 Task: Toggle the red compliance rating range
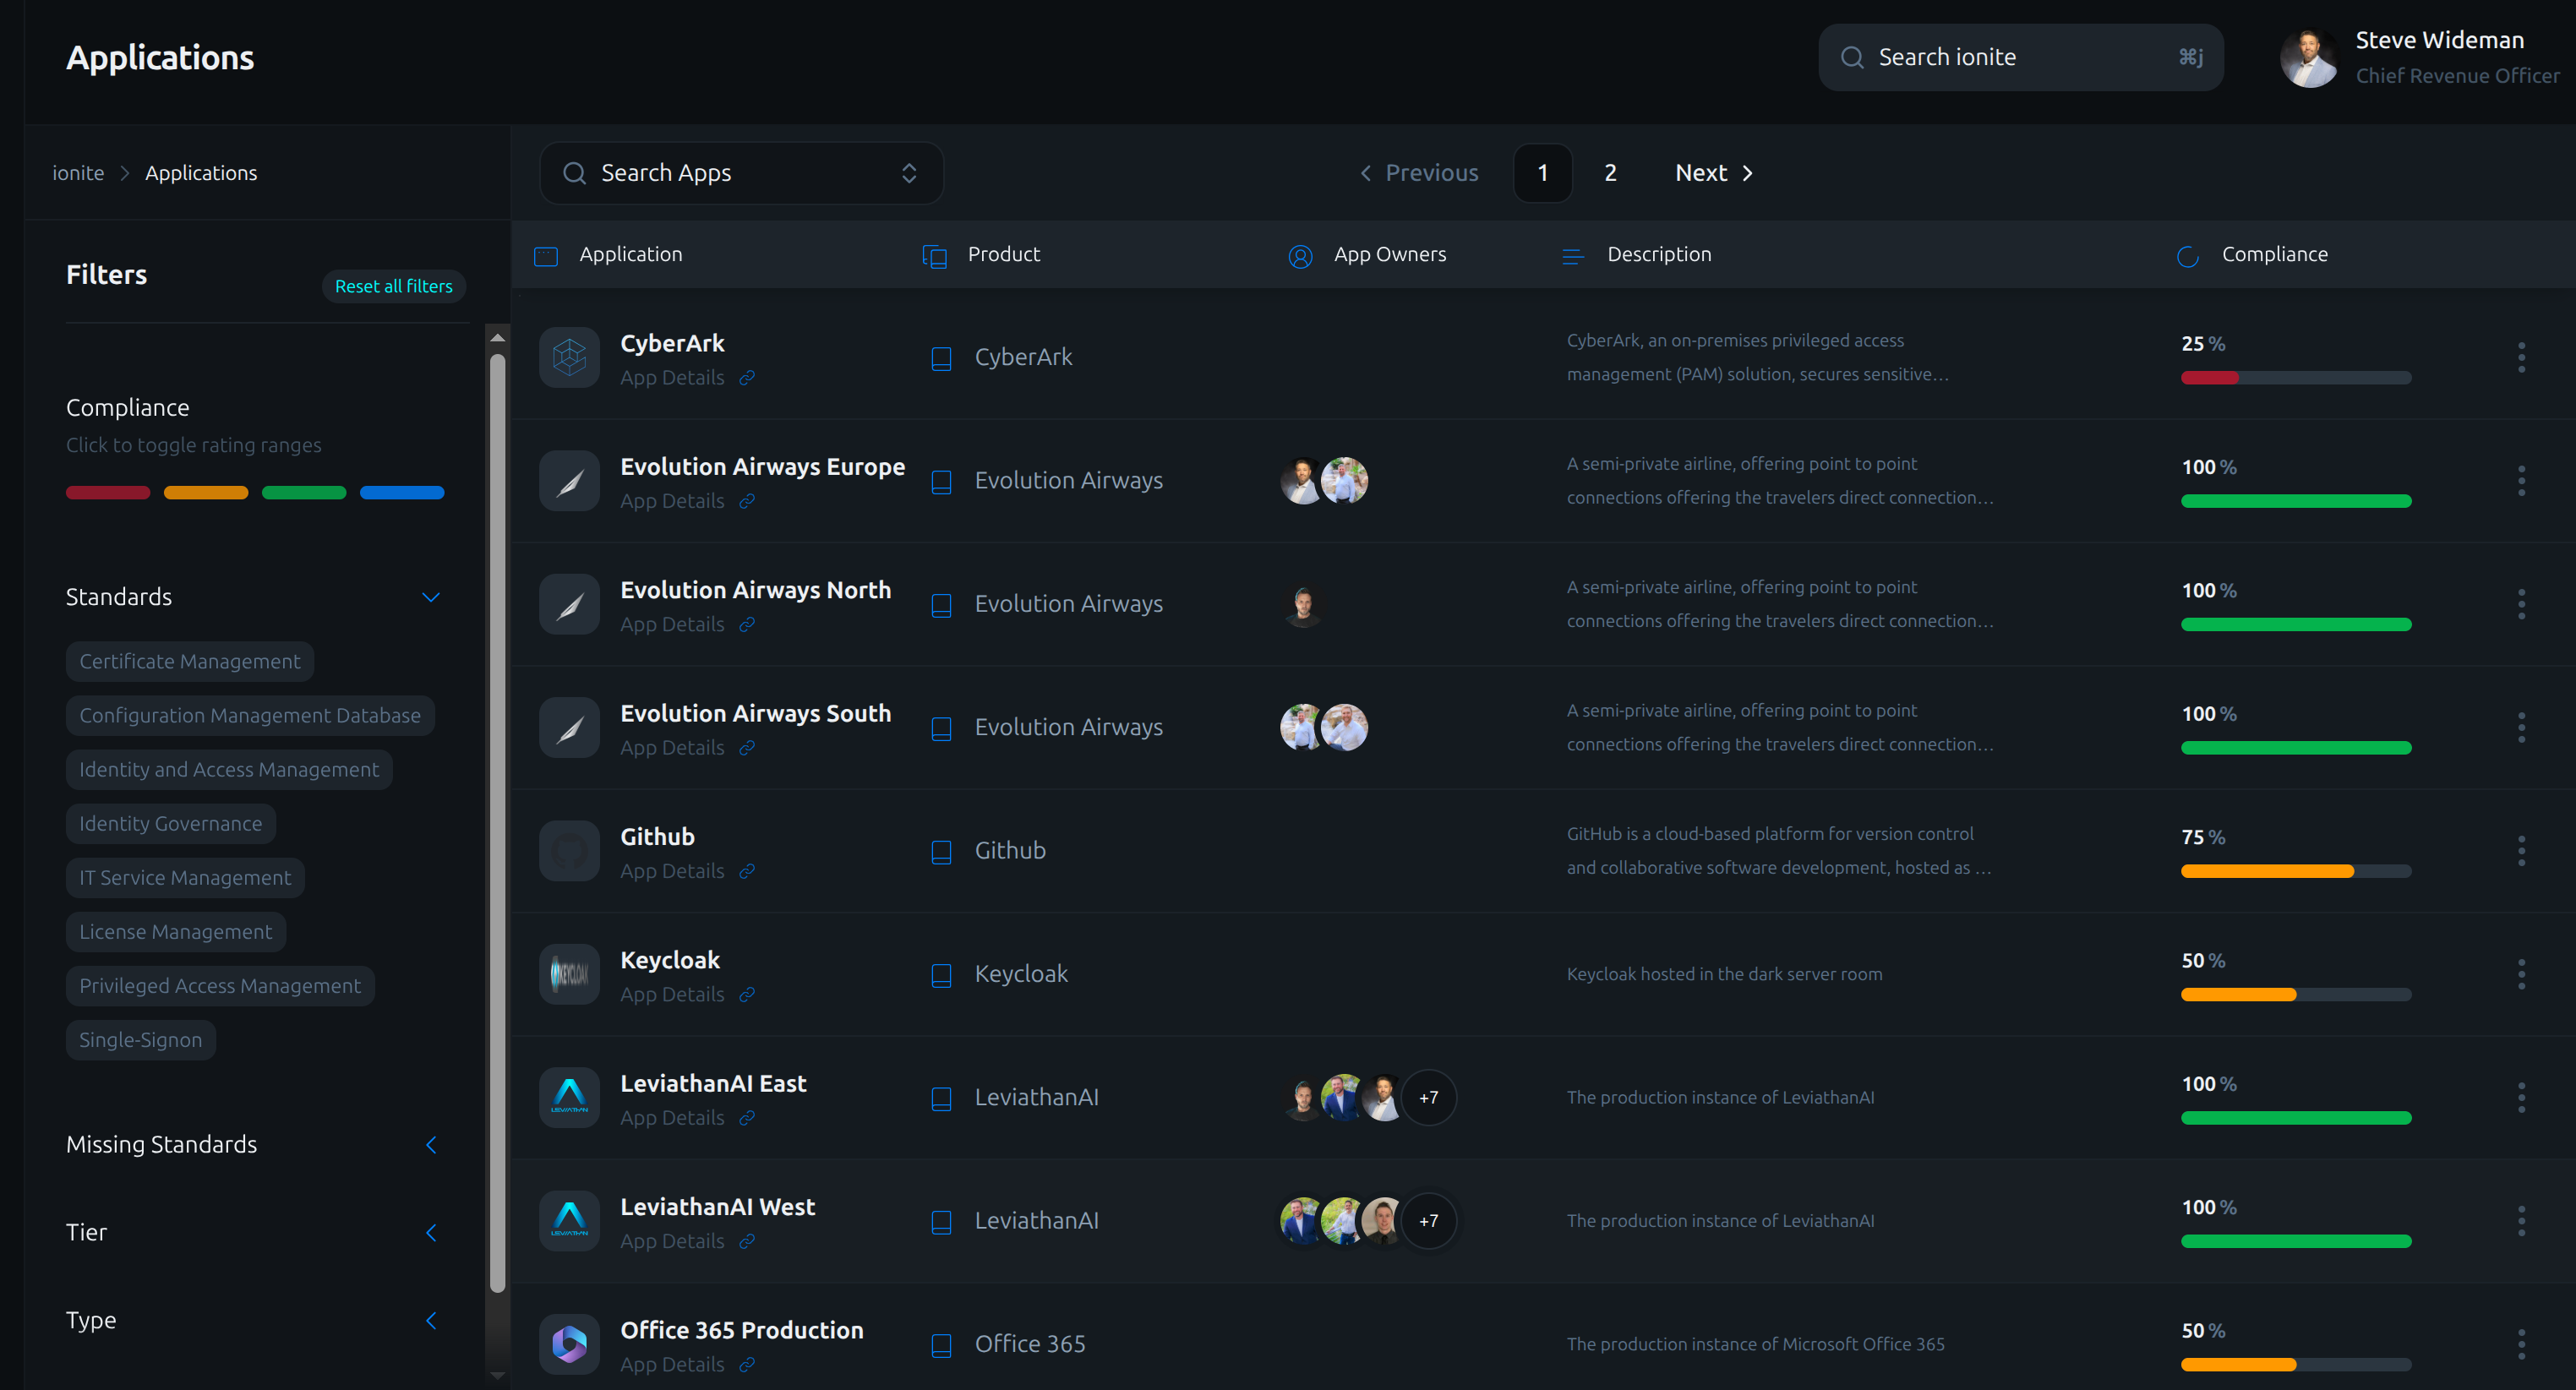[108, 492]
